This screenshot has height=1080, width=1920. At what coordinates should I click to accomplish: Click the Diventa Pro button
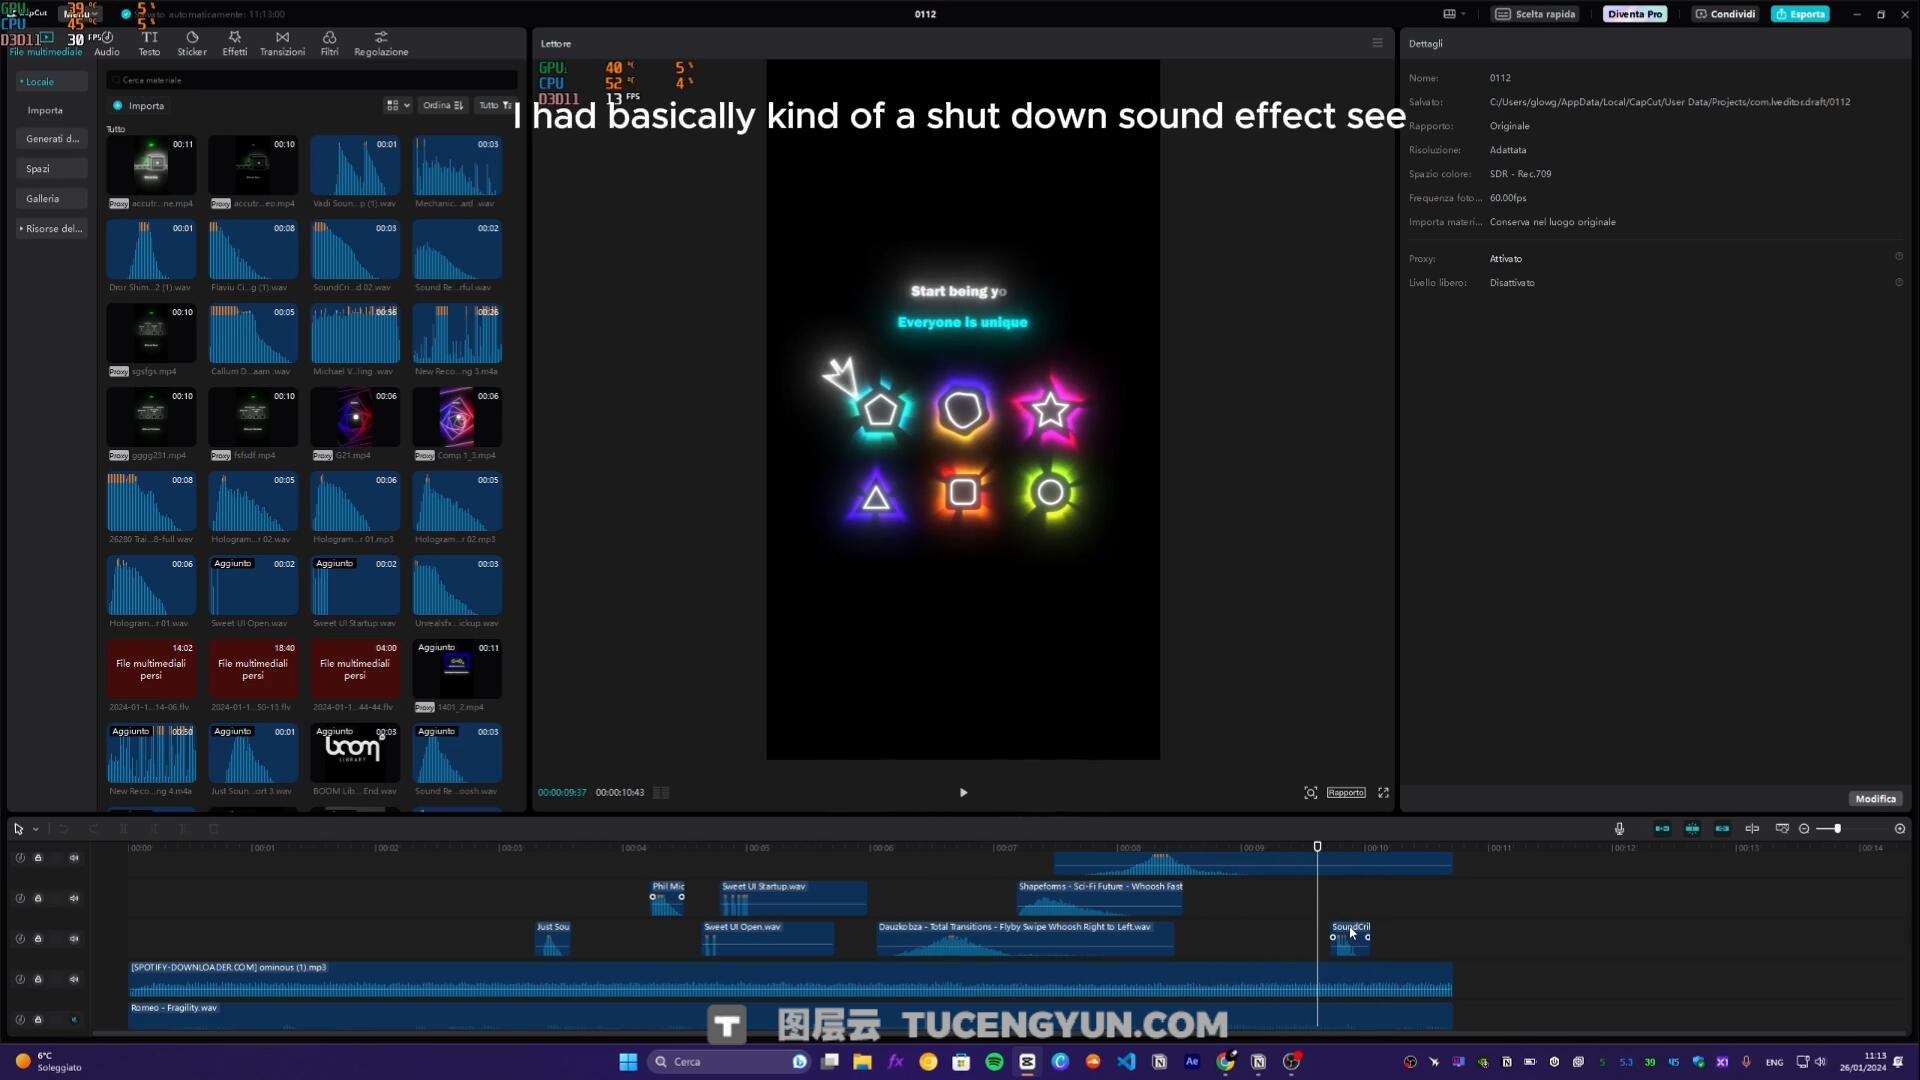[1635, 14]
